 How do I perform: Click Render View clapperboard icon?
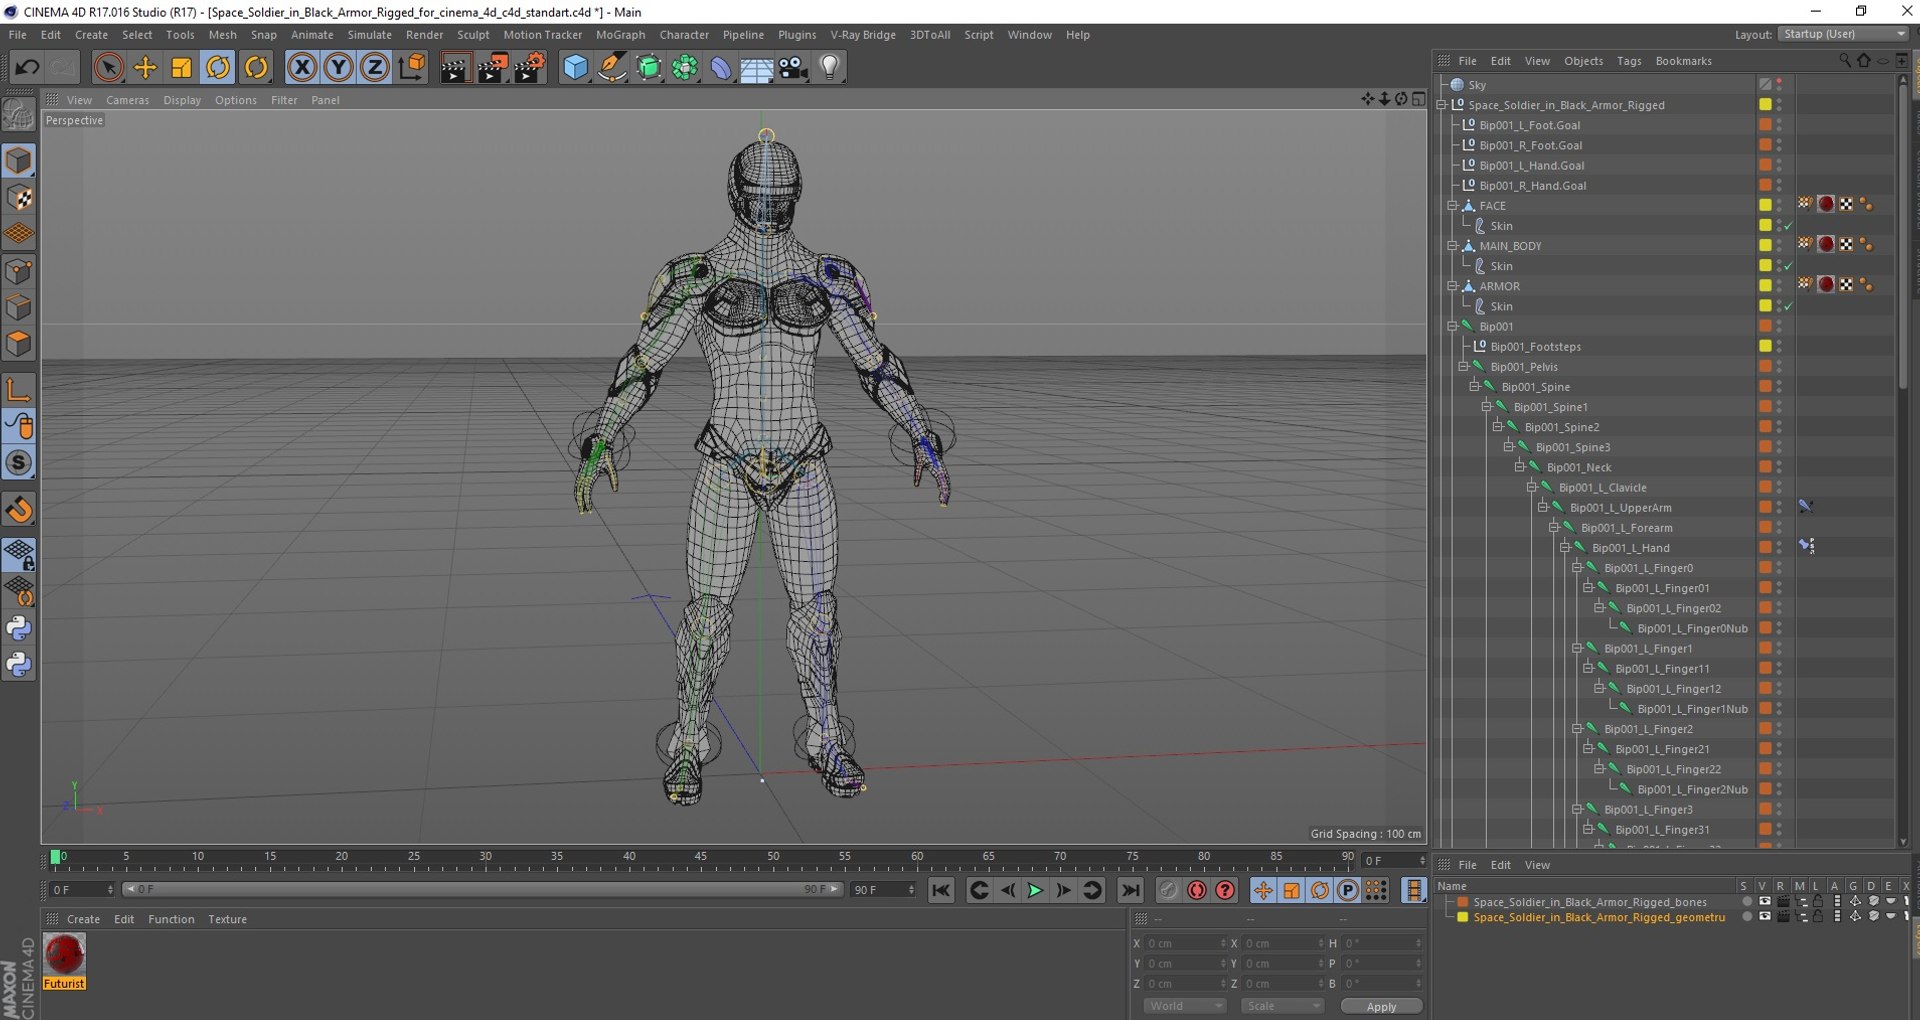click(x=455, y=67)
